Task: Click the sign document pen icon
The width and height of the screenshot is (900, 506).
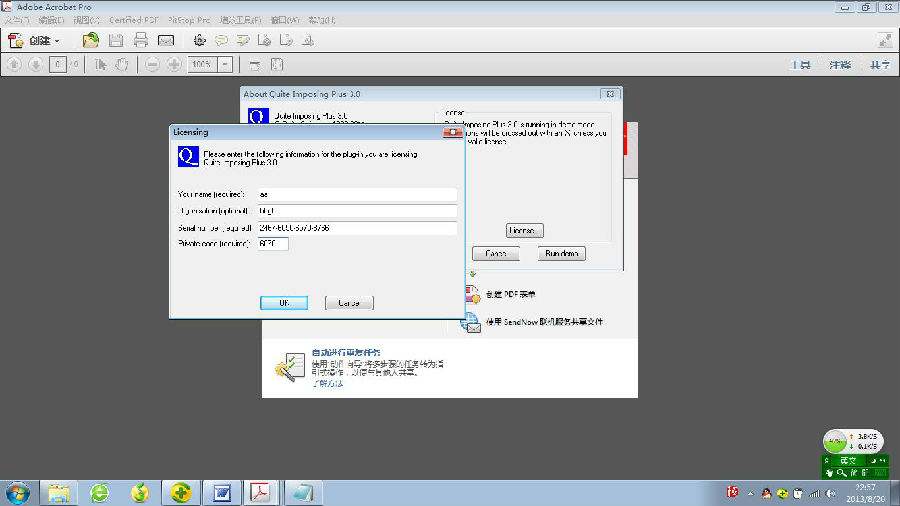Action: (308, 40)
